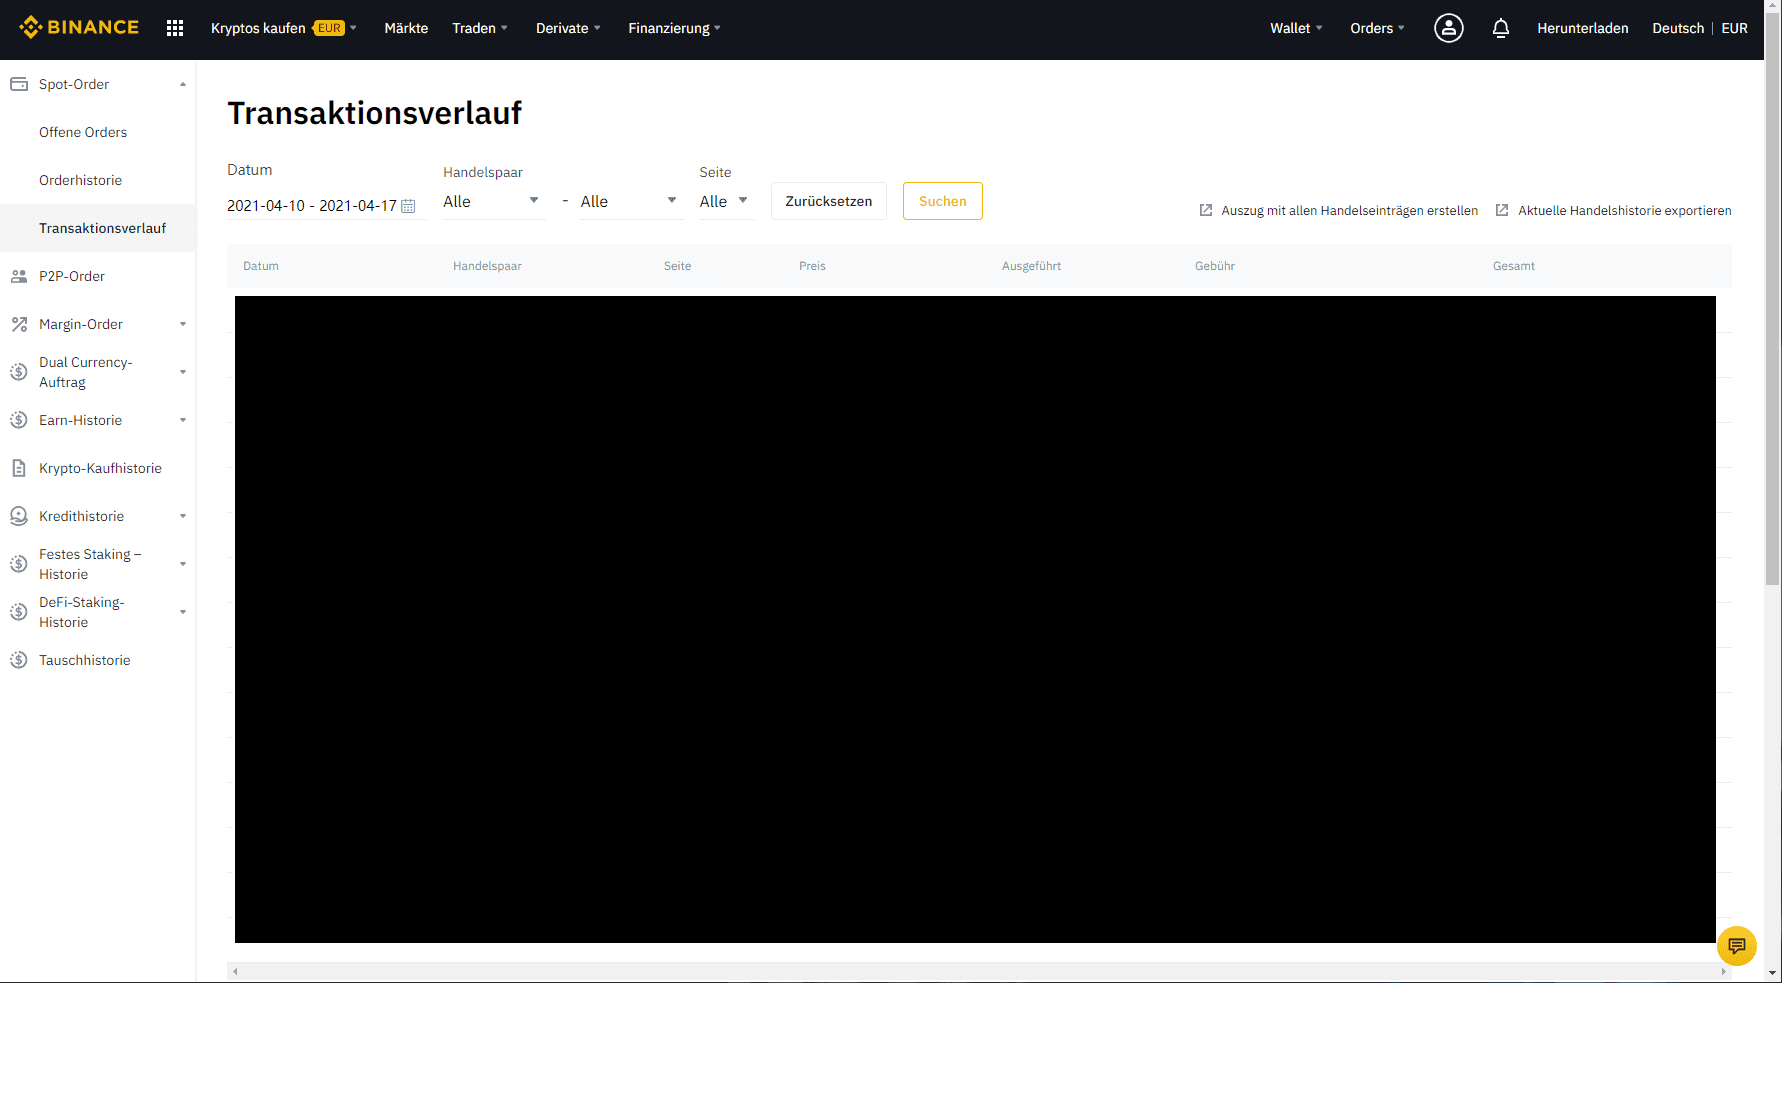
Task: Click the Gebühr column header
Action: click(x=1214, y=266)
